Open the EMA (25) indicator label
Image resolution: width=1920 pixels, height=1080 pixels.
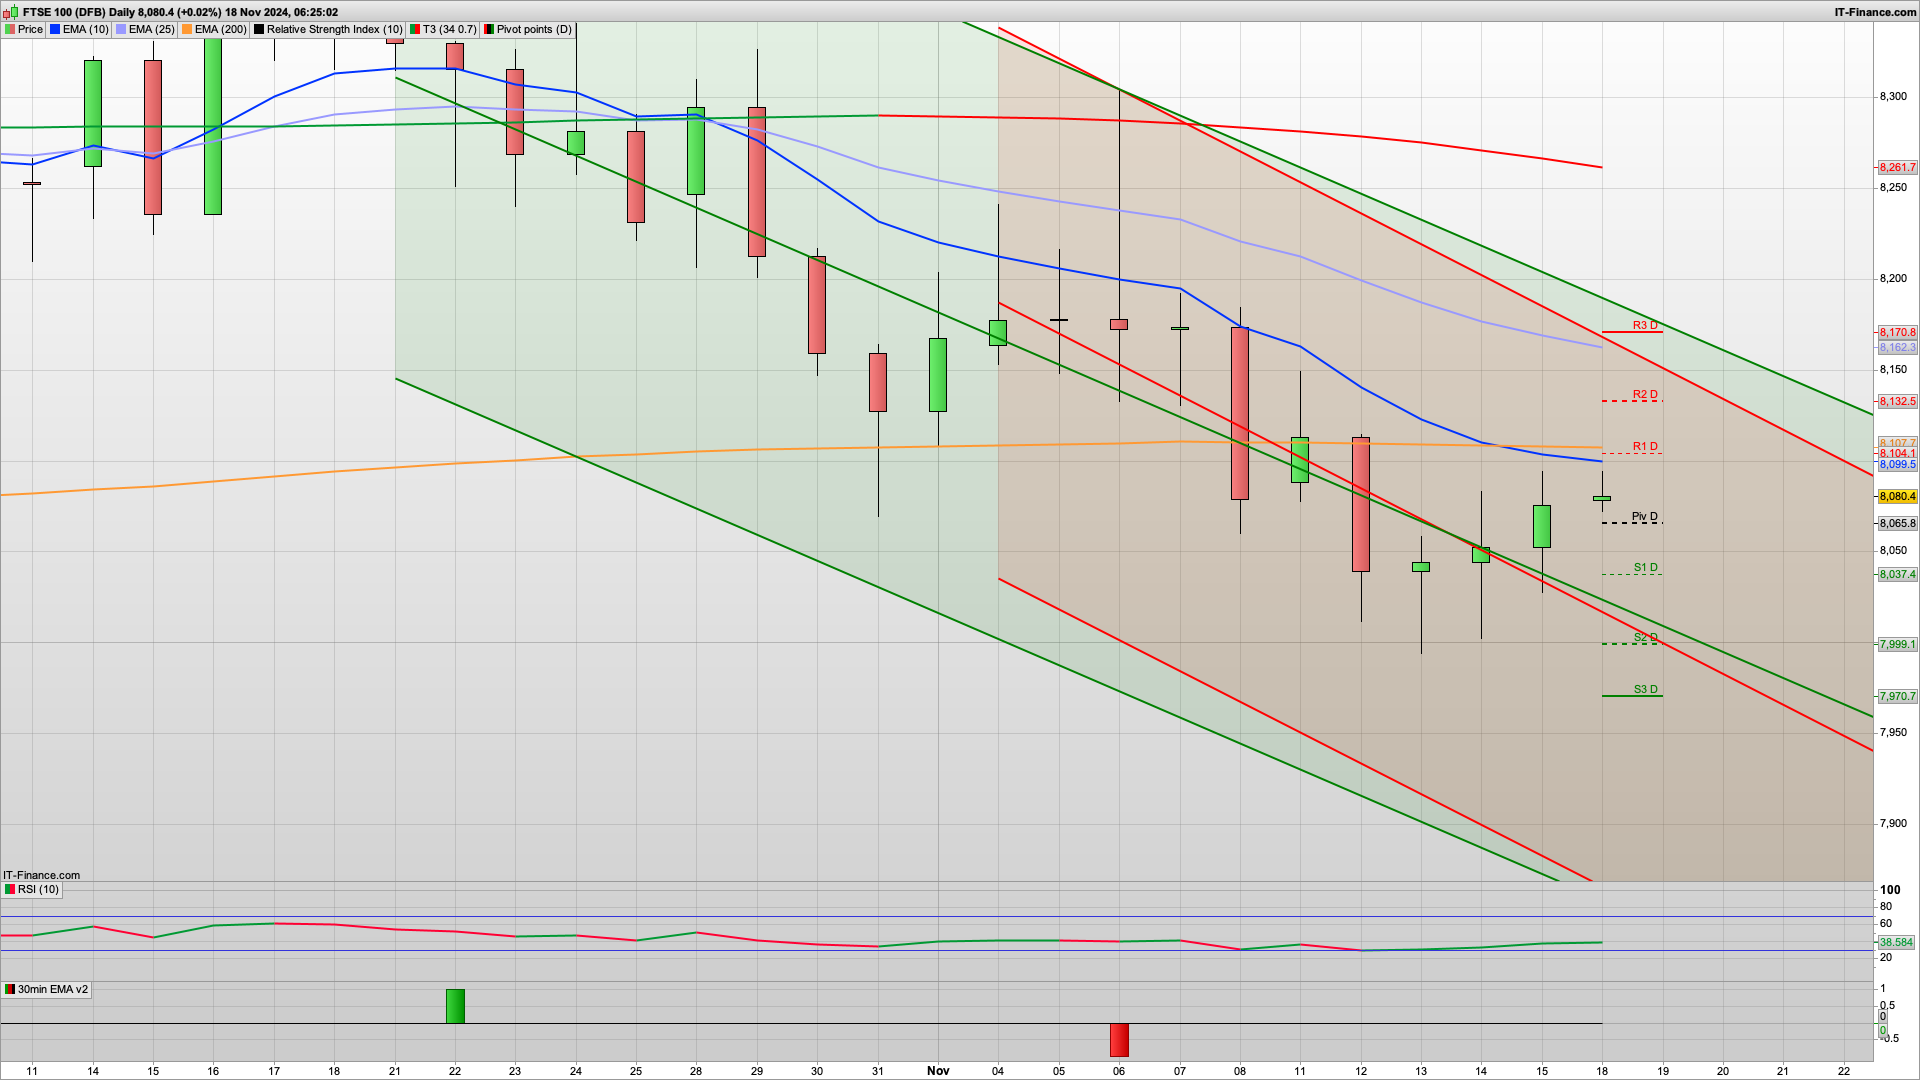coord(152,29)
